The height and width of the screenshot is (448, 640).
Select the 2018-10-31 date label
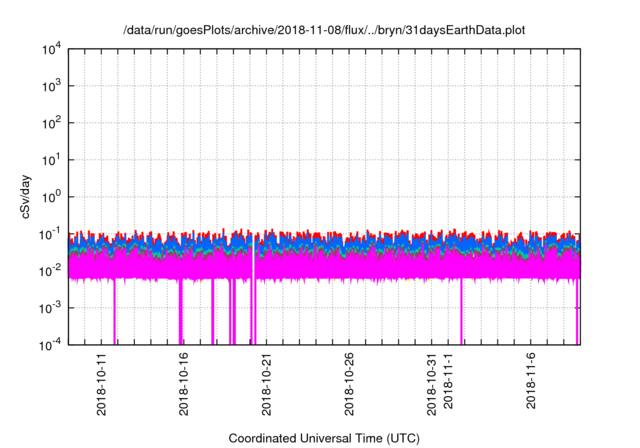coord(431,384)
